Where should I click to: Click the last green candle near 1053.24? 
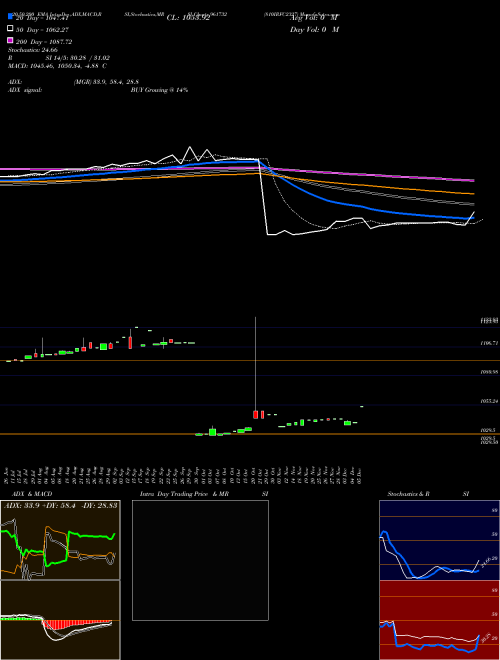coord(362,406)
